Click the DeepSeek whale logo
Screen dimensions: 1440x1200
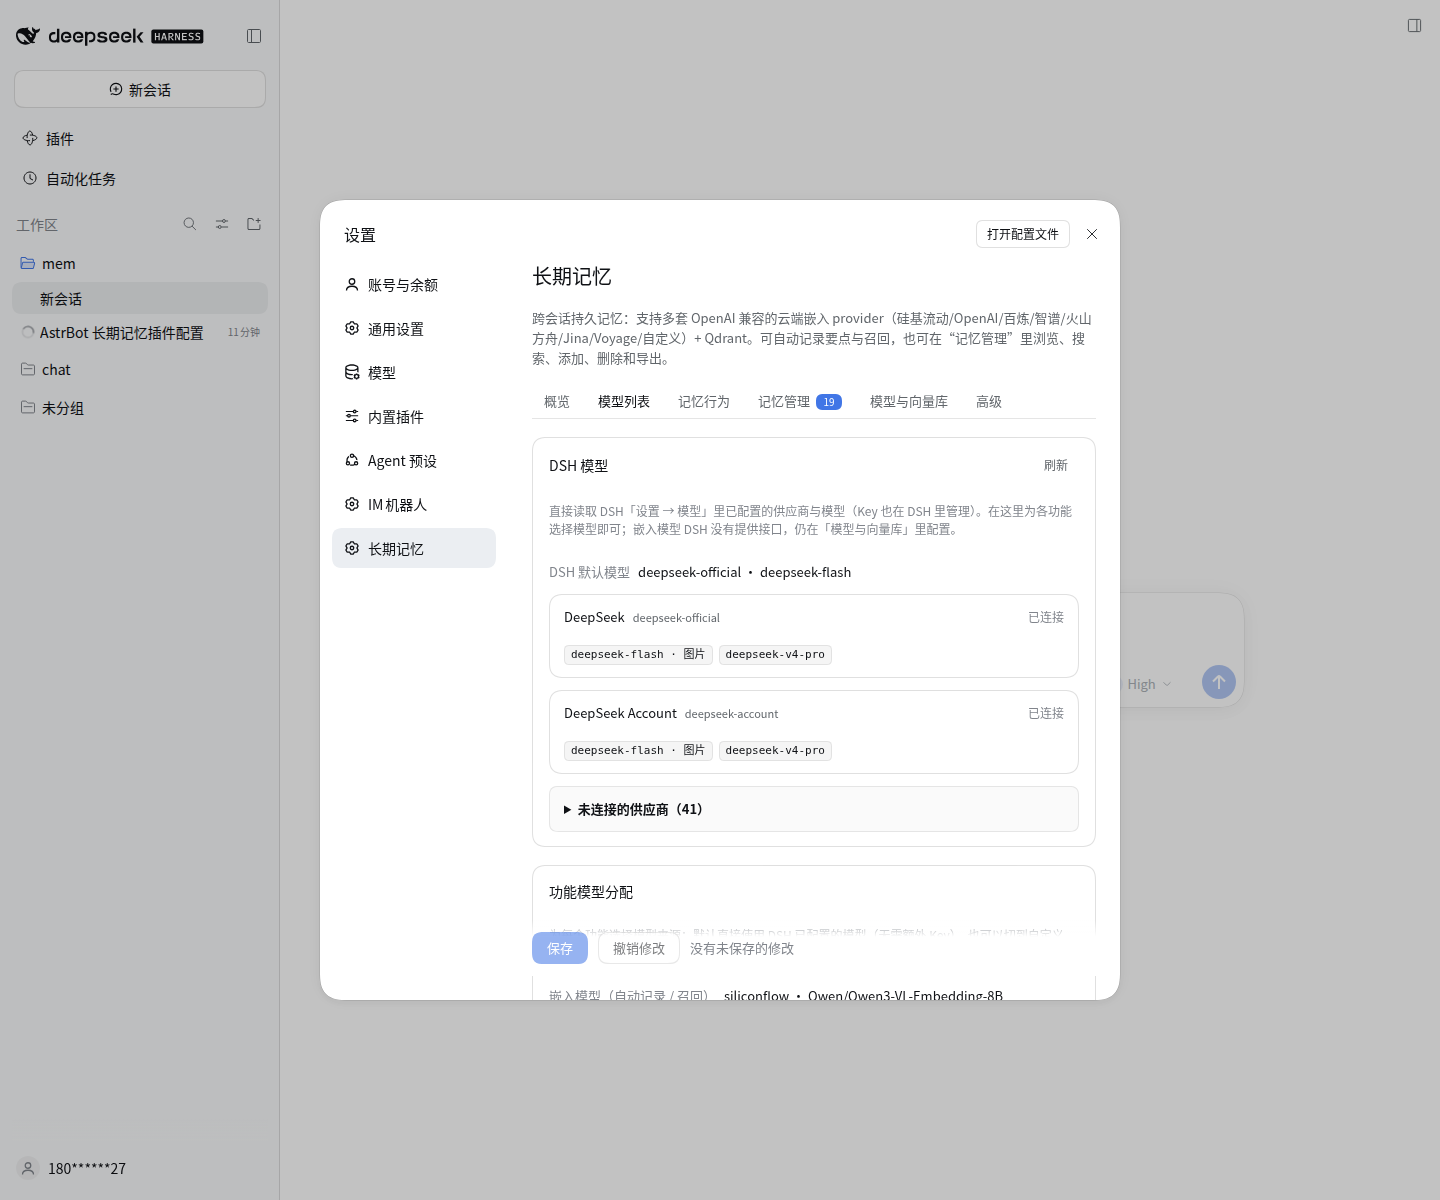pyautogui.click(x=28, y=36)
